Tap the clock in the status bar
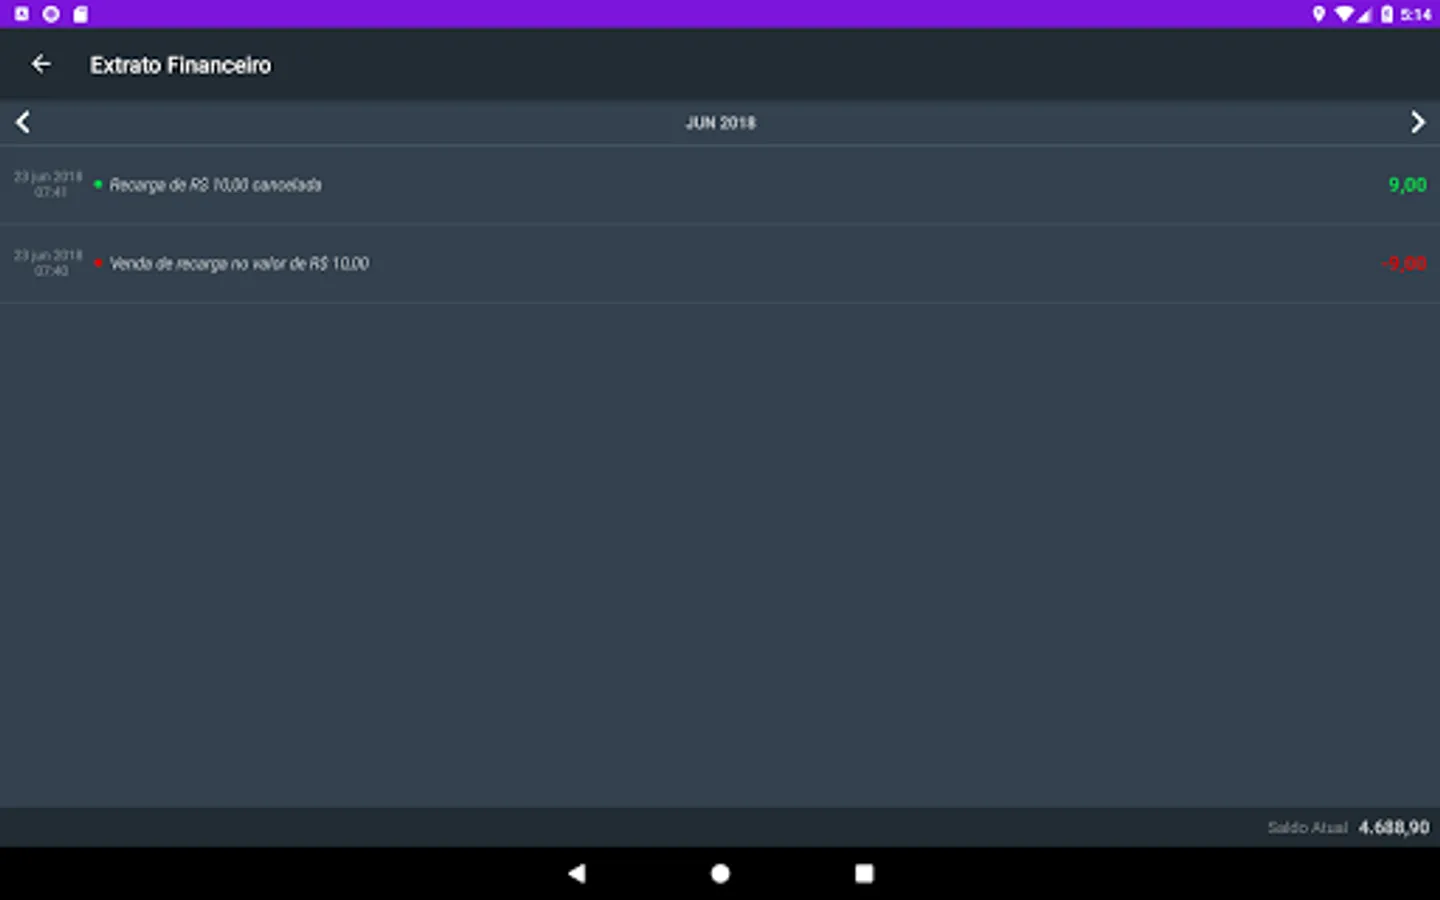Screen dimensions: 1440x900 pyautogui.click(x=1417, y=14)
